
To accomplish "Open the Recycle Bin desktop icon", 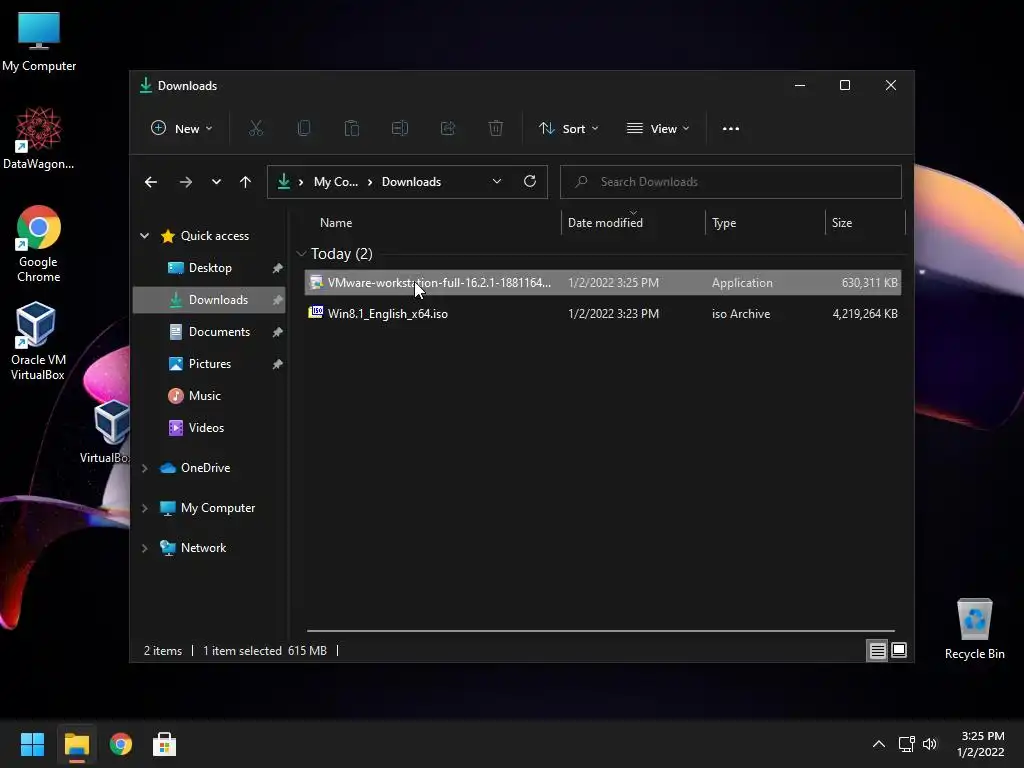I will tap(974, 629).
